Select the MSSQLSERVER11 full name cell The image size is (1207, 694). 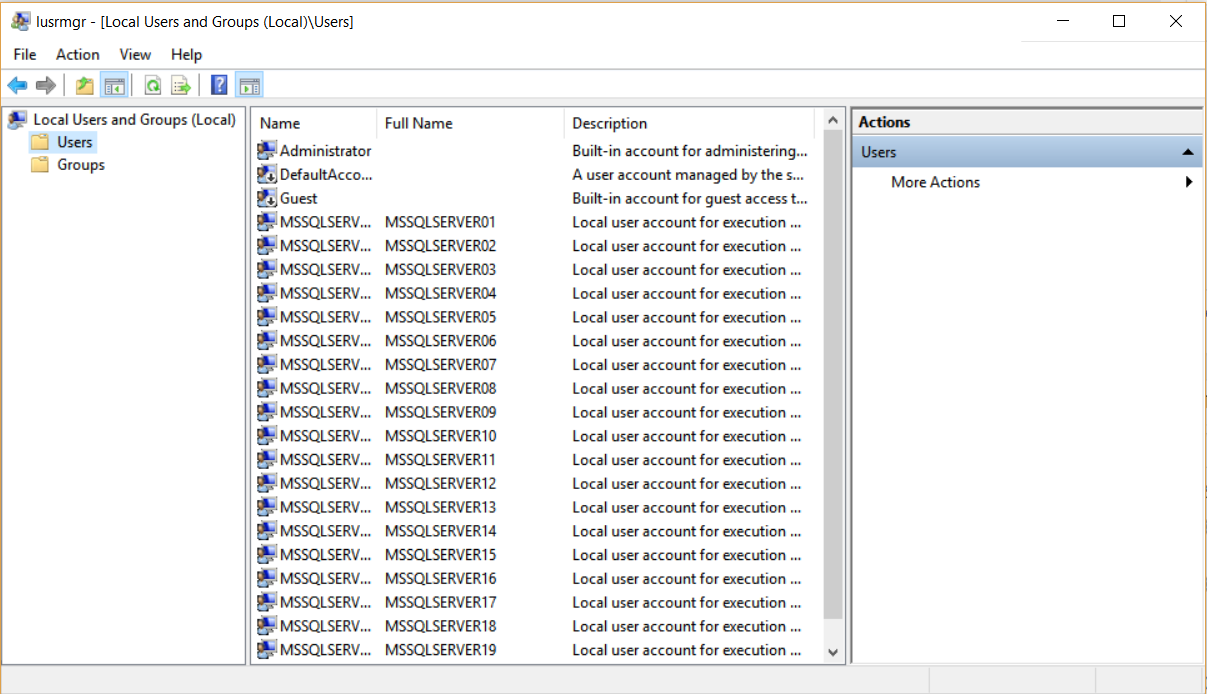[440, 460]
